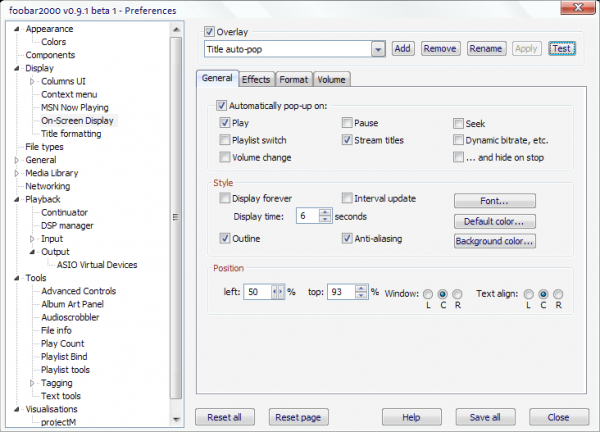Select Window alignment L radio button

[x=428, y=293]
